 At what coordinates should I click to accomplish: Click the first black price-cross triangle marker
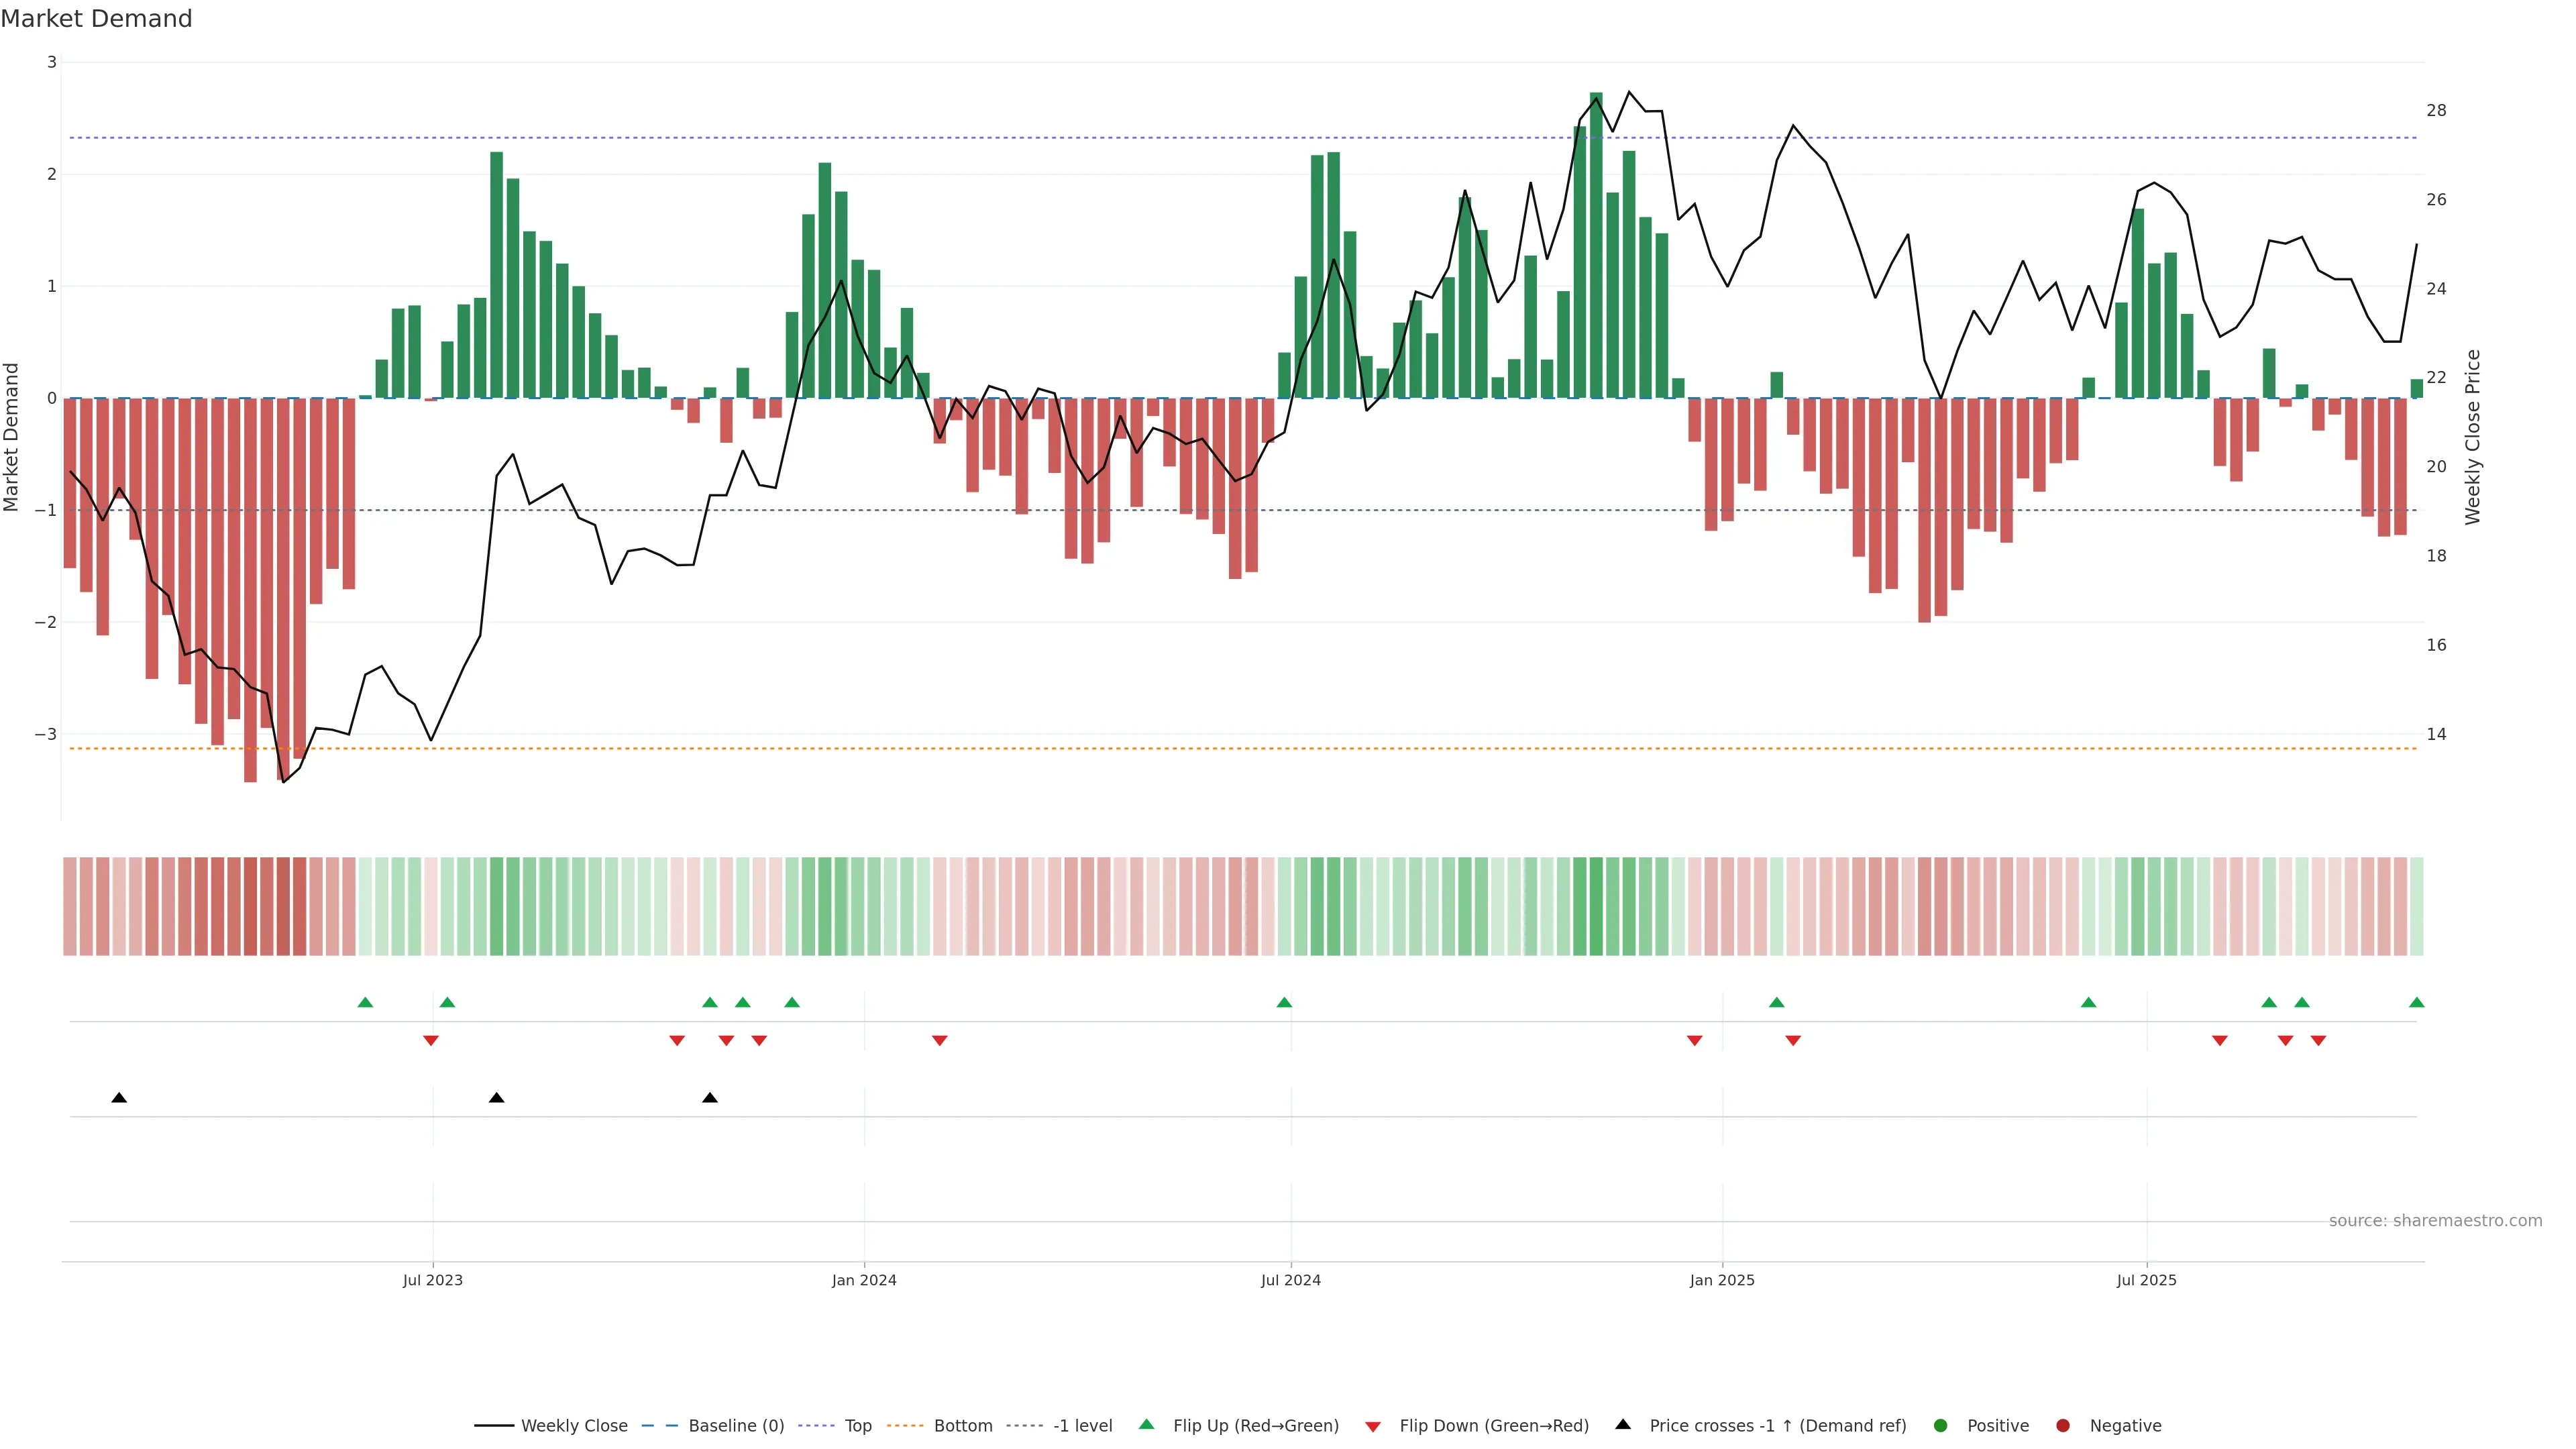(x=119, y=1098)
